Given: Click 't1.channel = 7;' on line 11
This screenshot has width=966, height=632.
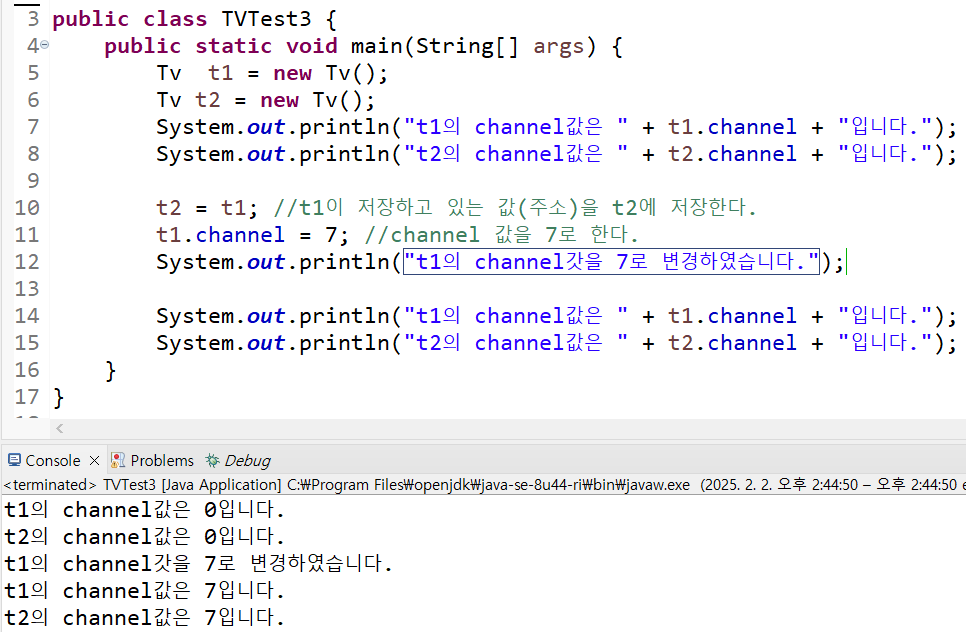Looking at the screenshot, I should tap(253, 235).
